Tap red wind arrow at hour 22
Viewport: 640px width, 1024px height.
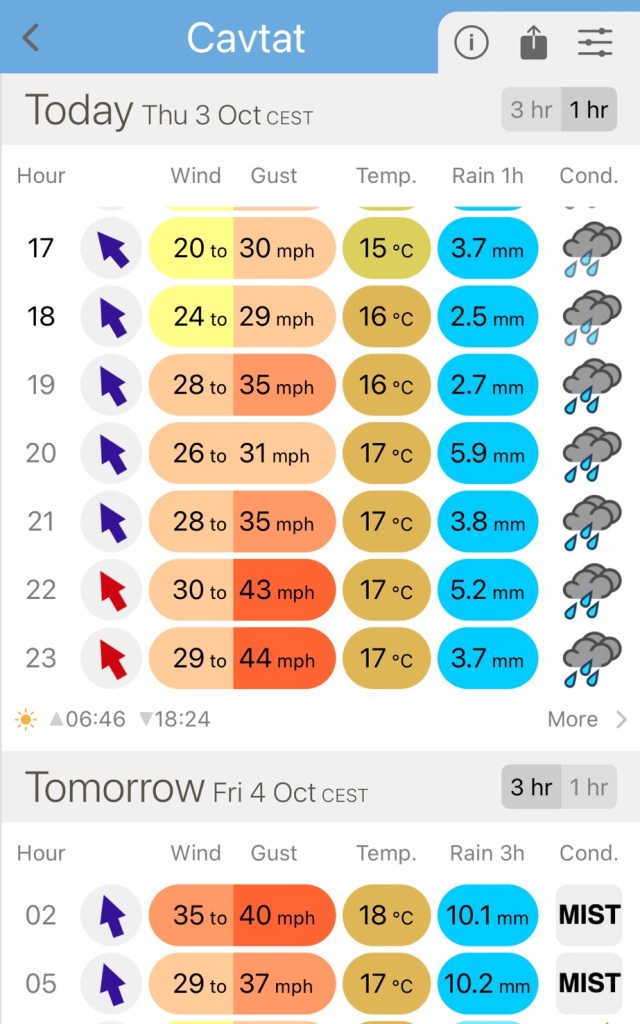pos(113,590)
